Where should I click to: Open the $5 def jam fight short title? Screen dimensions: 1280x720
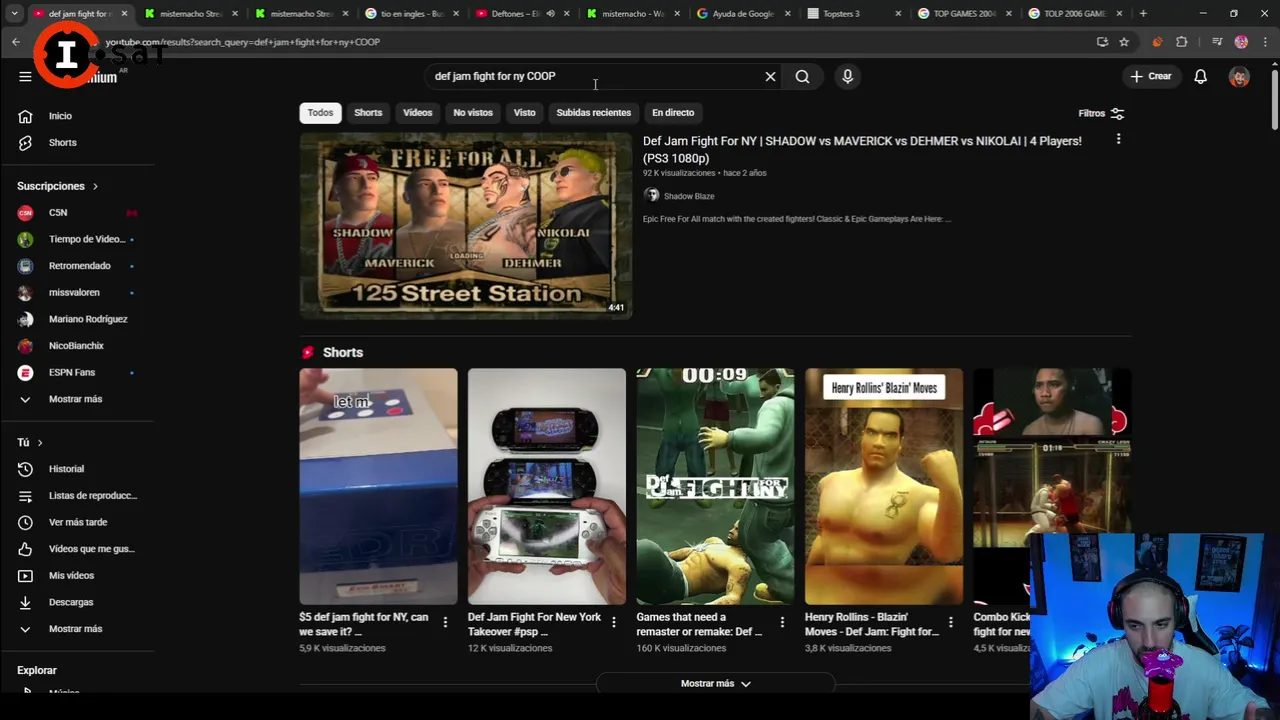pyautogui.click(x=363, y=624)
